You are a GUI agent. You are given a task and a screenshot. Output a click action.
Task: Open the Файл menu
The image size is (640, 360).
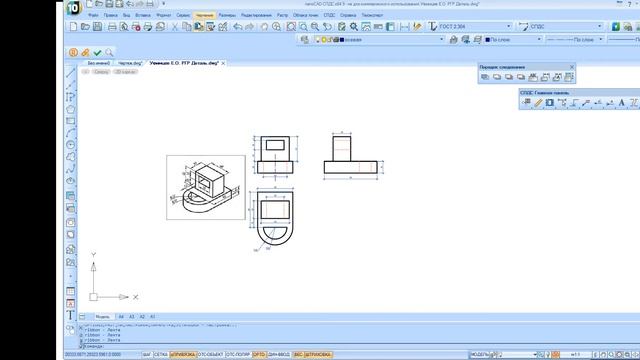93,15
